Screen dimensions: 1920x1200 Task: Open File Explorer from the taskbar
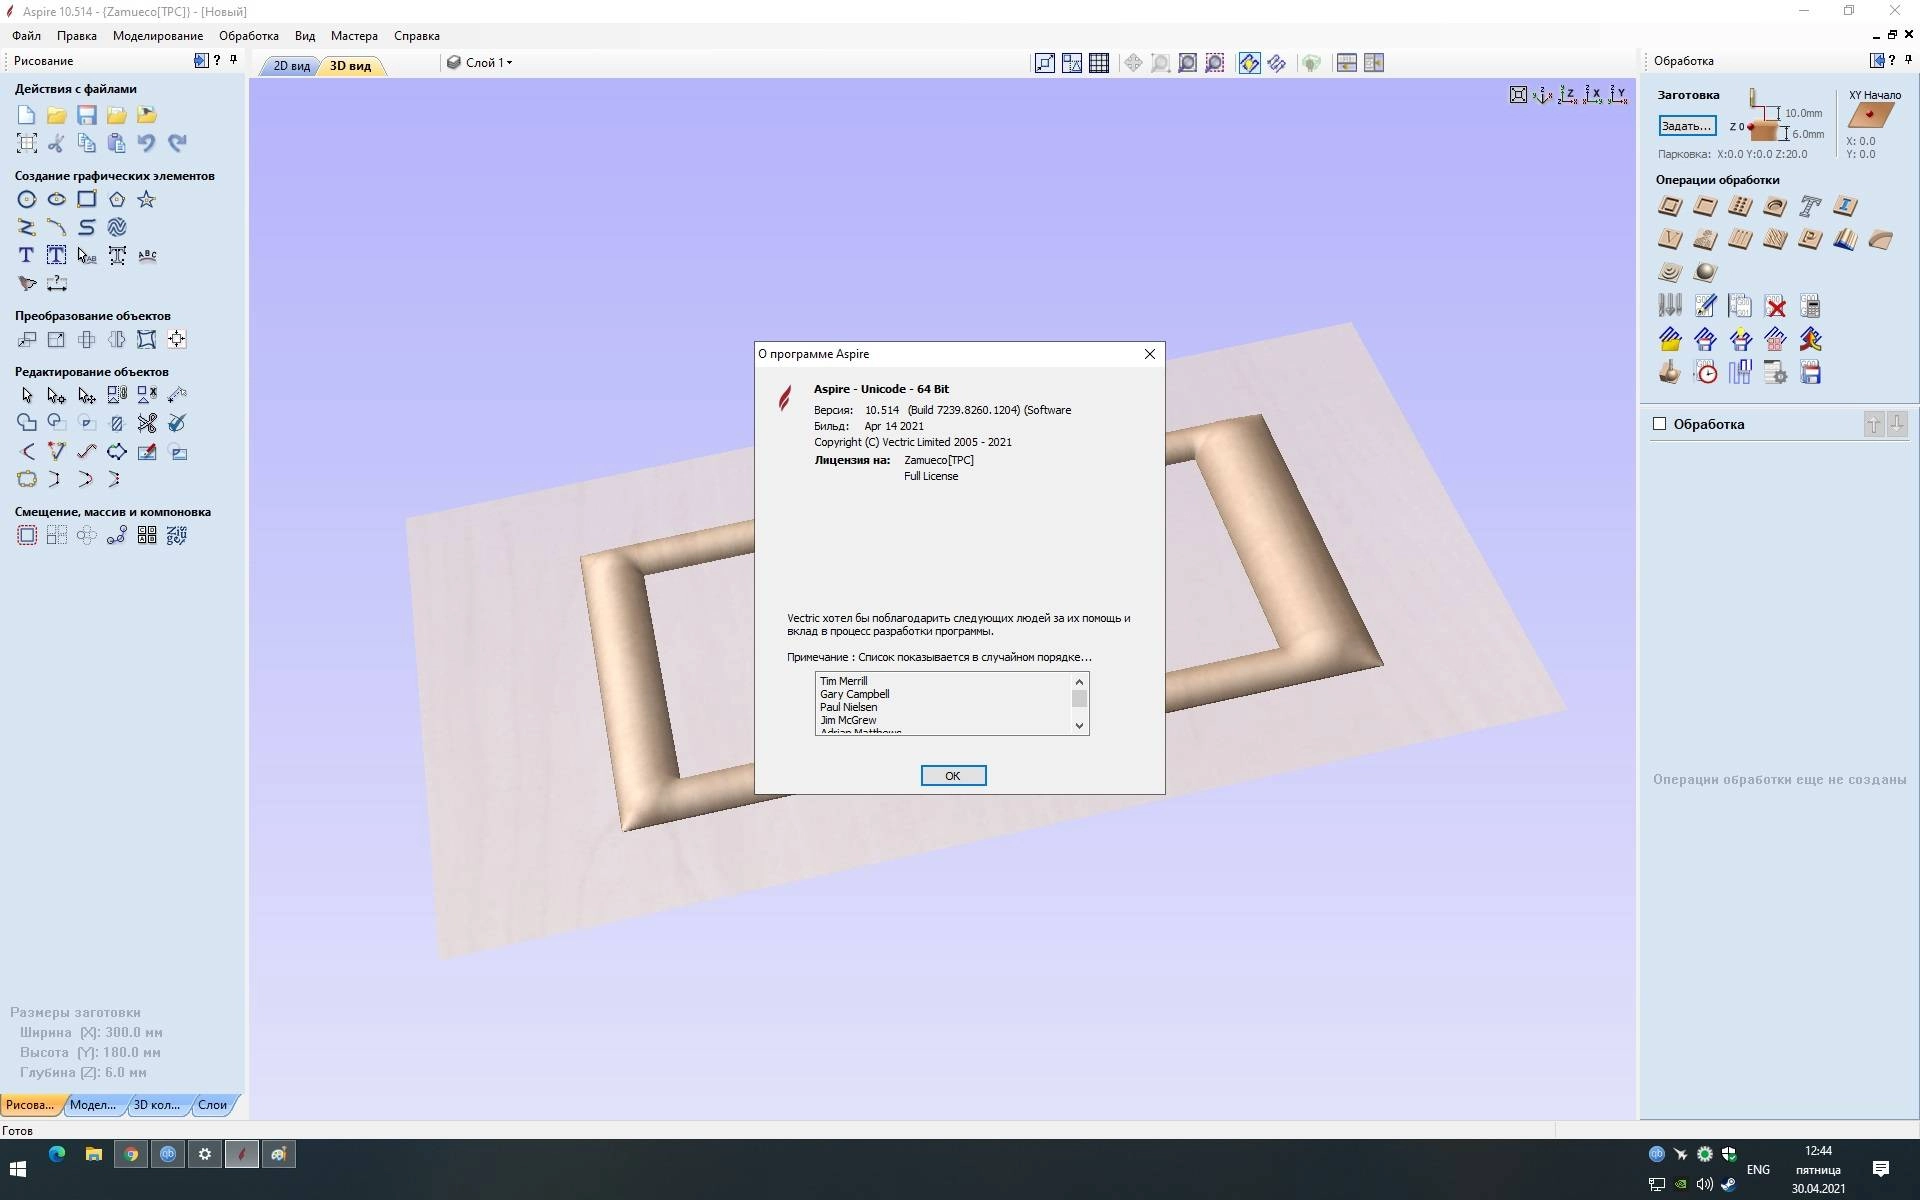point(94,1155)
